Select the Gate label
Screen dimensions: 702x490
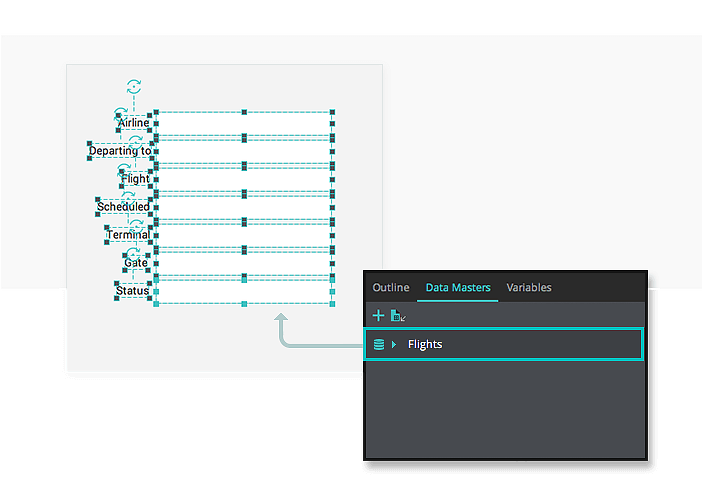click(x=136, y=262)
